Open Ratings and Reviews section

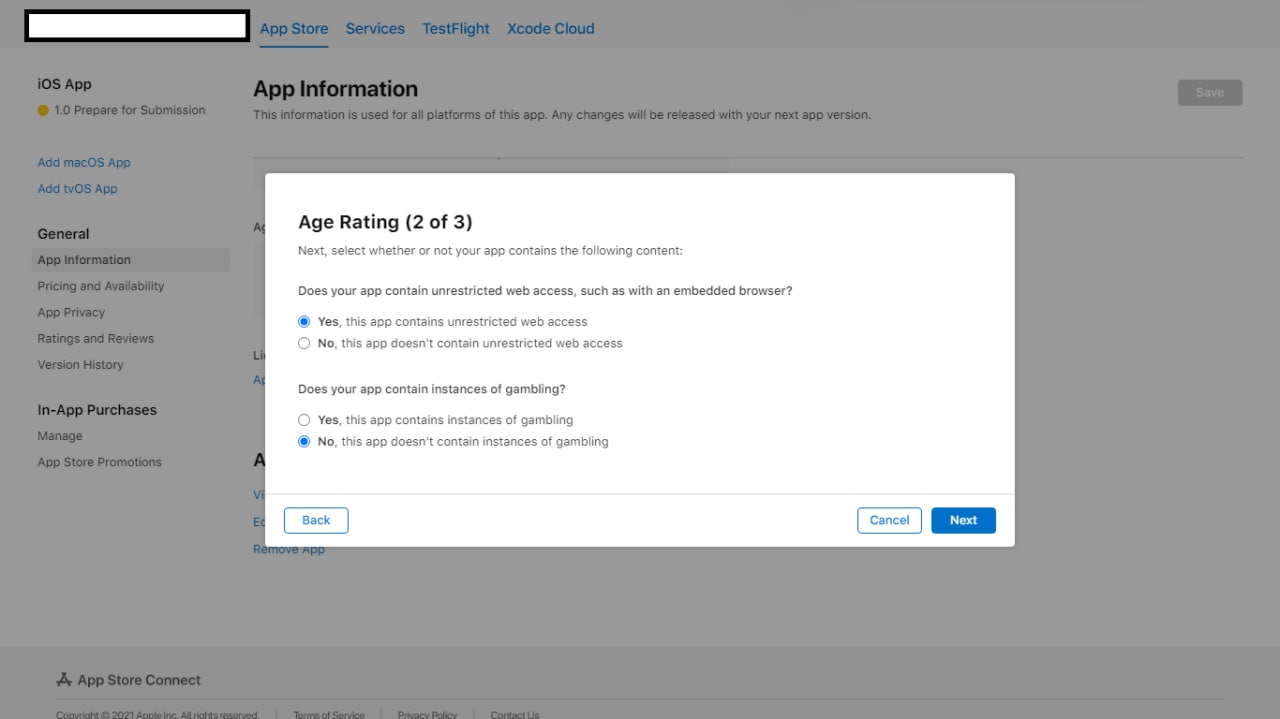(x=96, y=338)
